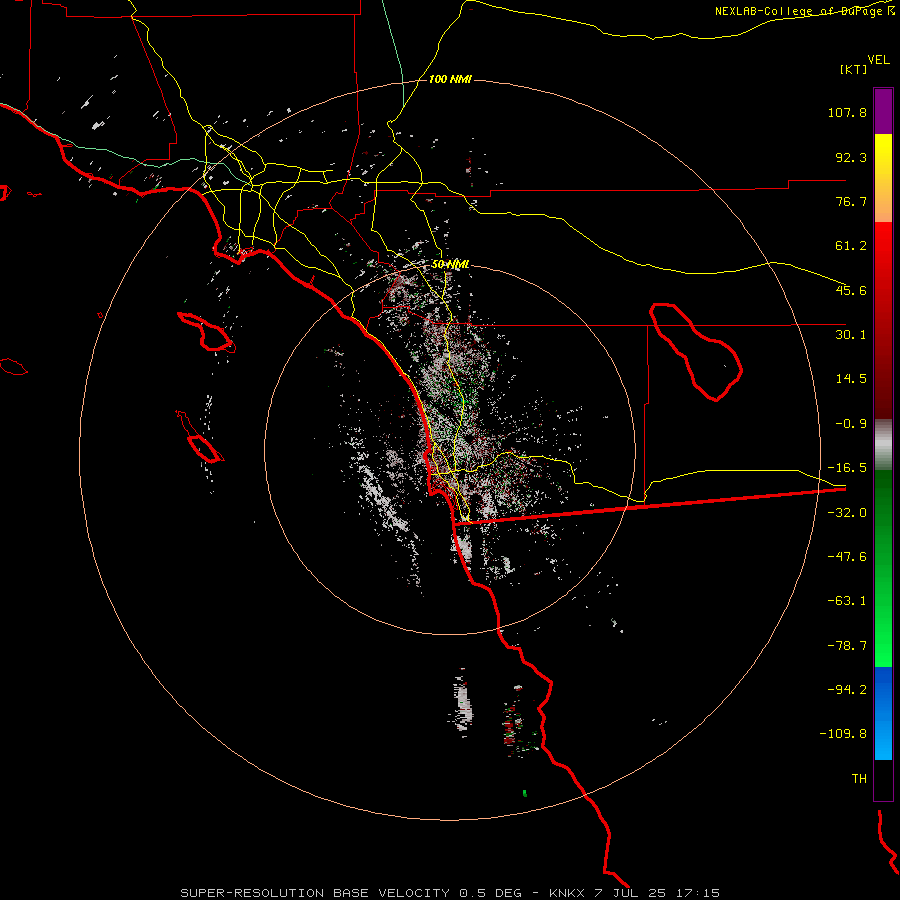The width and height of the screenshot is (900, 900).
Task: Click the "50 NMI" range ring label
Action: click(450, 265)
